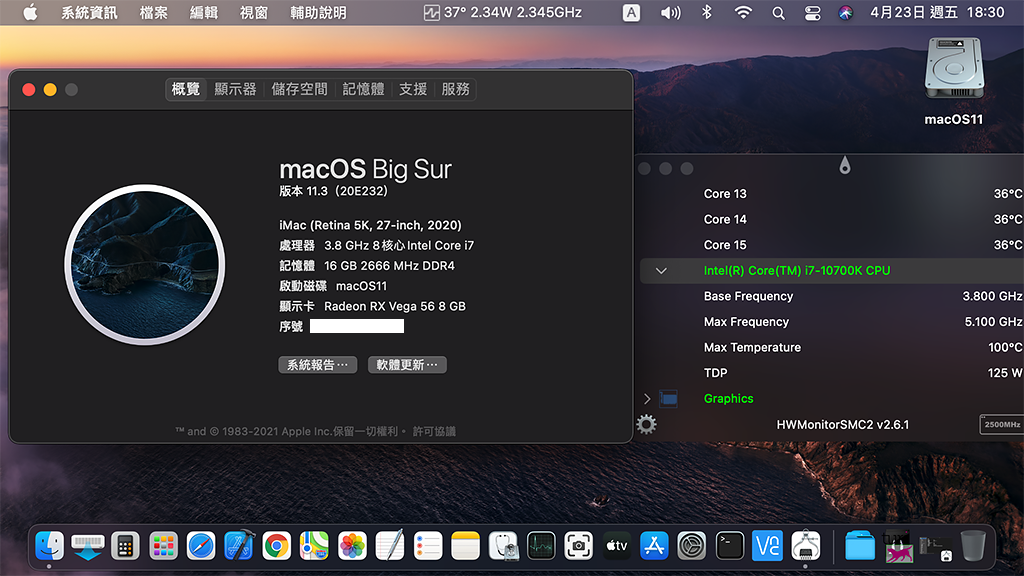Click the 2500MHz badge in HWMonitor
This screenshot has width=1024, height=576.
pyautogui.click(x=1002, y=424)
